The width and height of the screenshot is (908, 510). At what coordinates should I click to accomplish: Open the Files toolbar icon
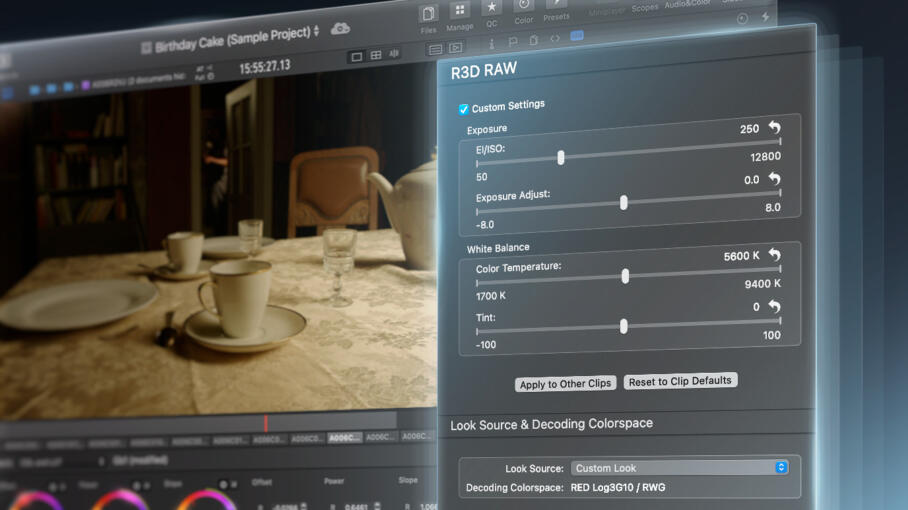click(429, 14)
